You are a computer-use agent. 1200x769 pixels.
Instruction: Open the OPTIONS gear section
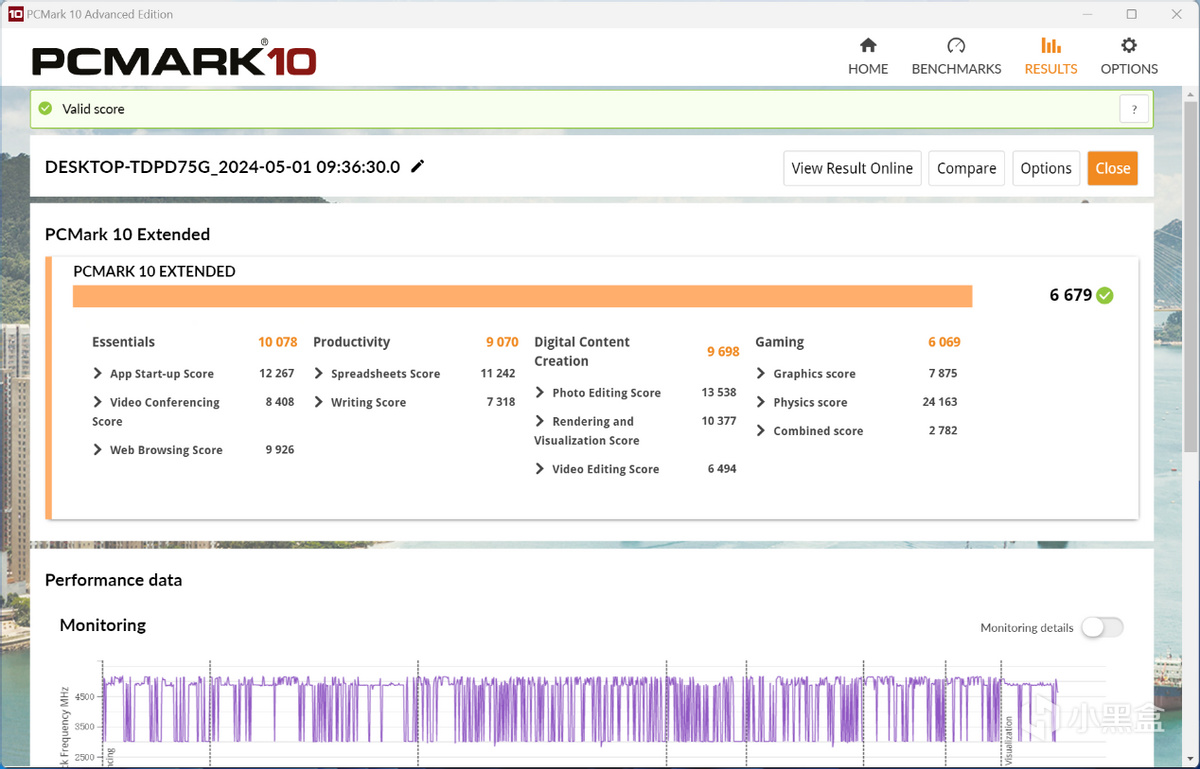coord(1129,57)
